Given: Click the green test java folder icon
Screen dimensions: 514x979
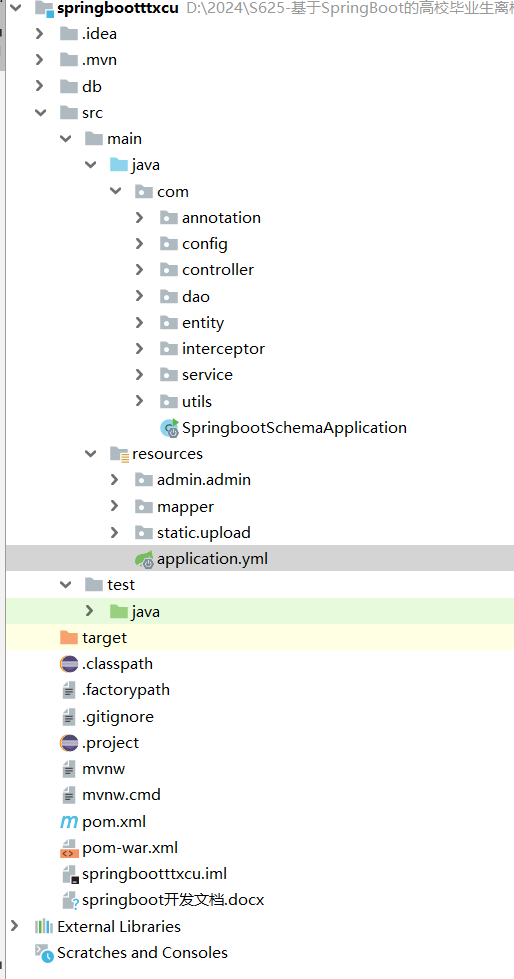Looking at the screenshot, I should (x=119, y=611).
